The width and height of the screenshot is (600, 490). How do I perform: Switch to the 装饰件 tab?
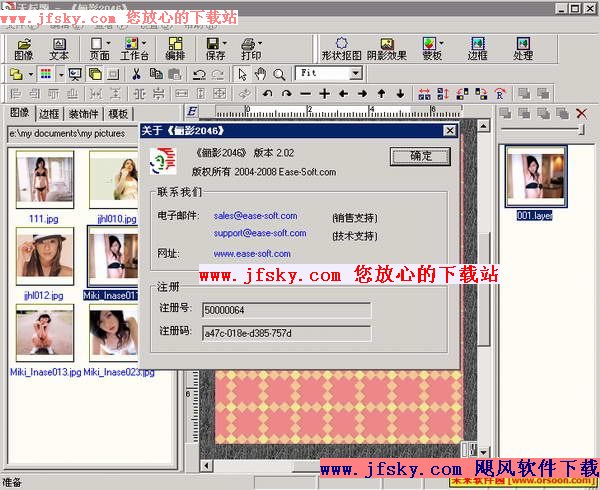click(83, 114)
